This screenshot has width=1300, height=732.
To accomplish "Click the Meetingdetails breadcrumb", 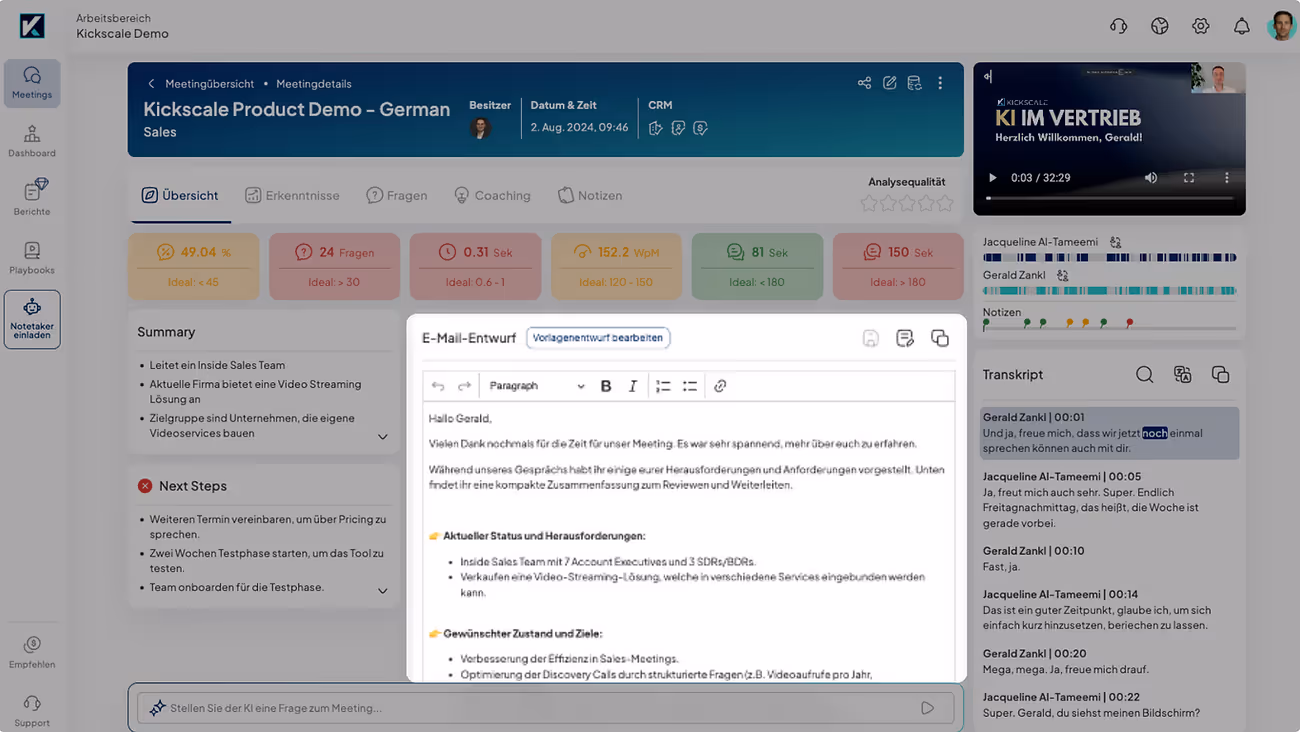I will (x=314, y=84).
